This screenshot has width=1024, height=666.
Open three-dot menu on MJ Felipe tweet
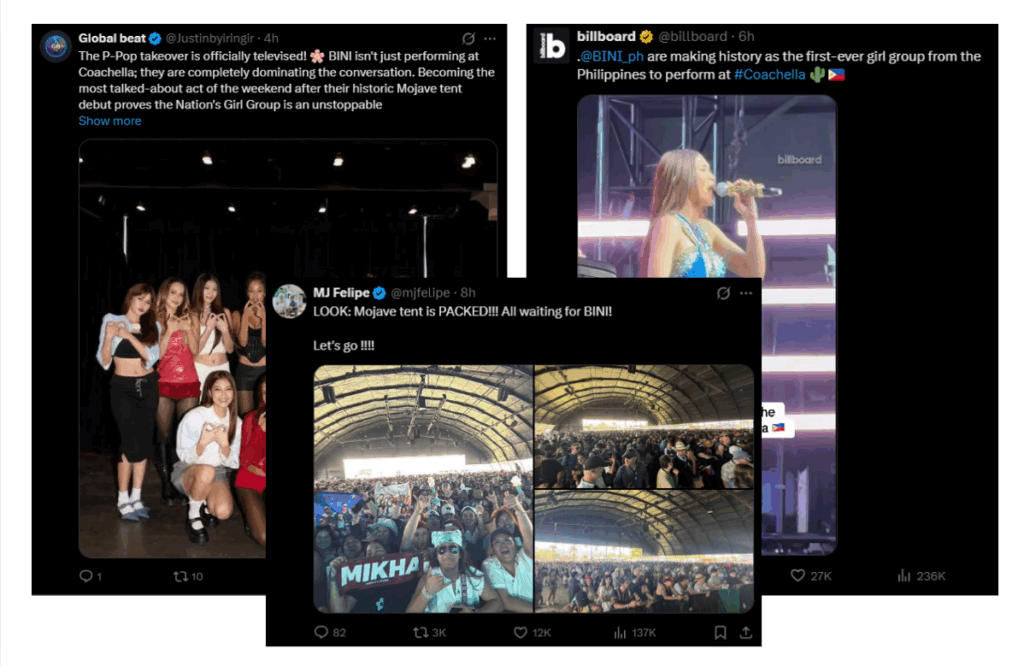click(746, 293)
